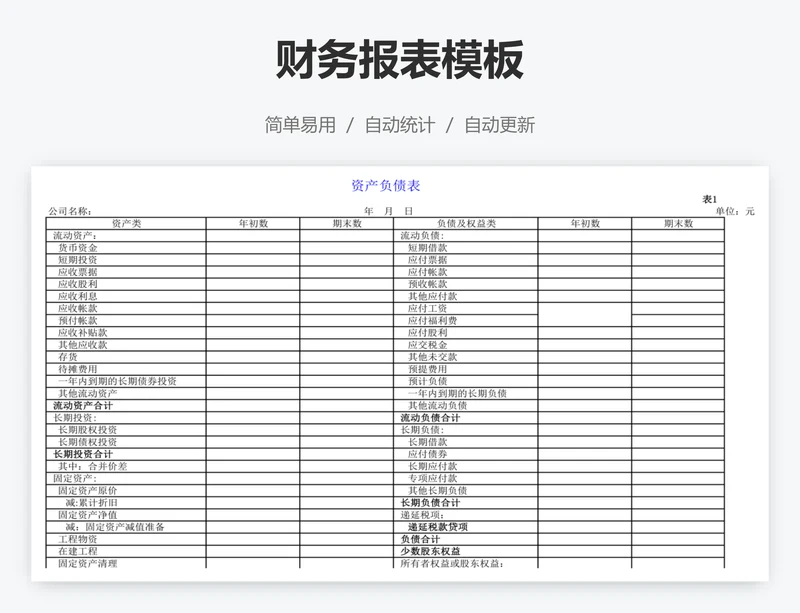Select the 短期借款 row label

pyautogui.click(x=428, y=248)
